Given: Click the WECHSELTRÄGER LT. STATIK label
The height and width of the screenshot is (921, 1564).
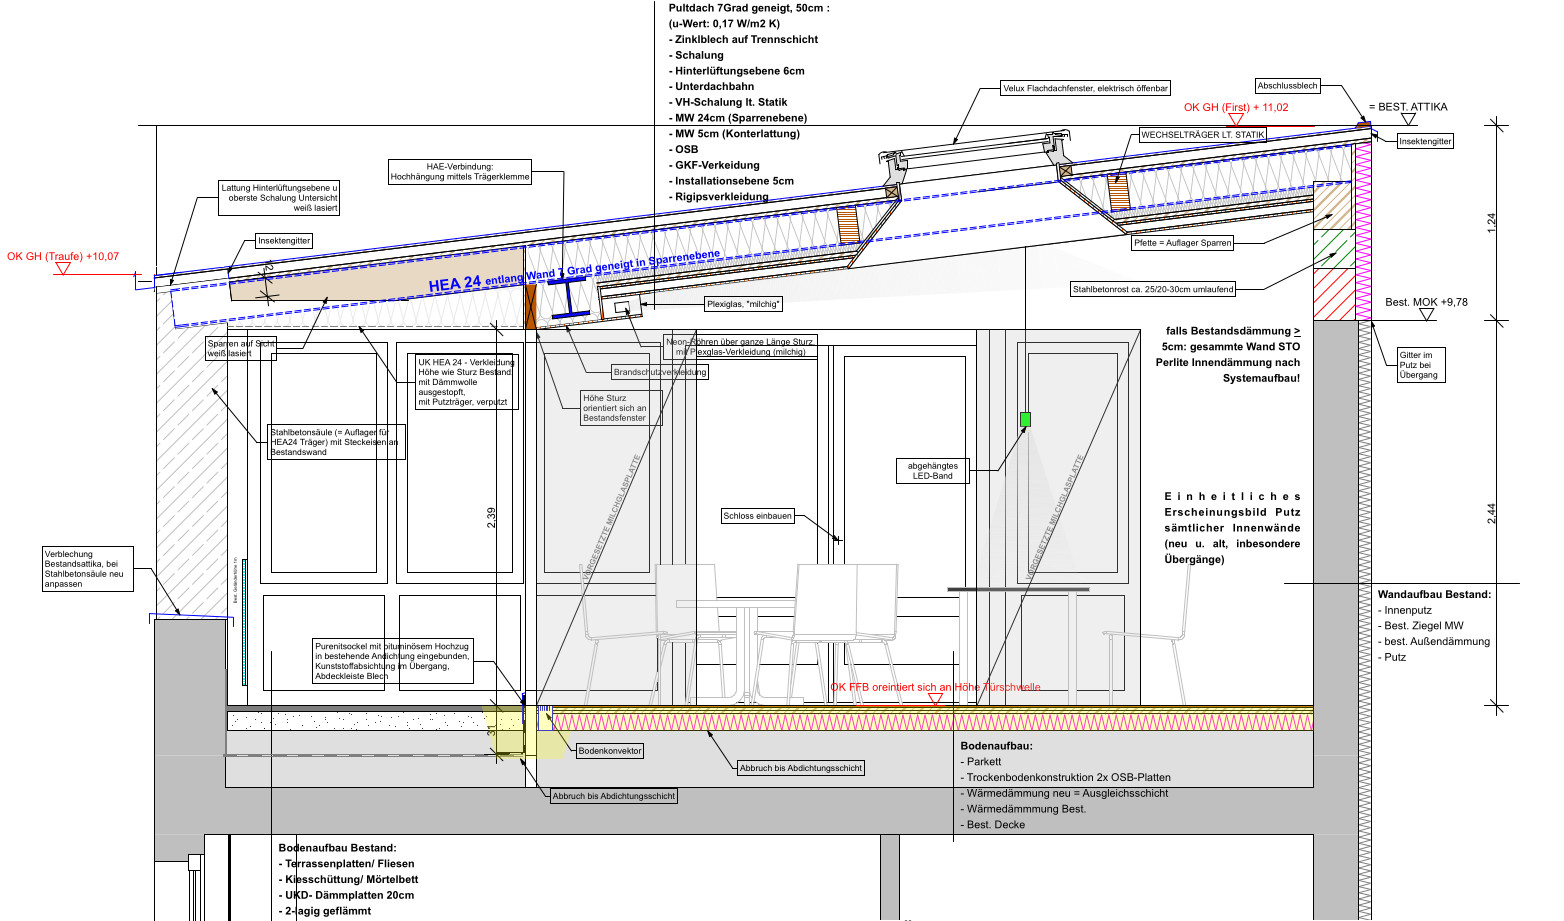Looking at the screenshot, I should point(1203,134).
